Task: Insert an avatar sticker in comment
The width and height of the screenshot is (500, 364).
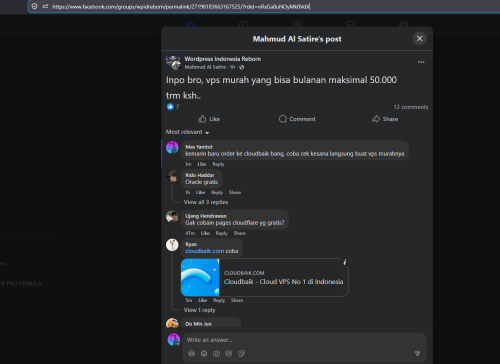Action: tap(191, 354)
